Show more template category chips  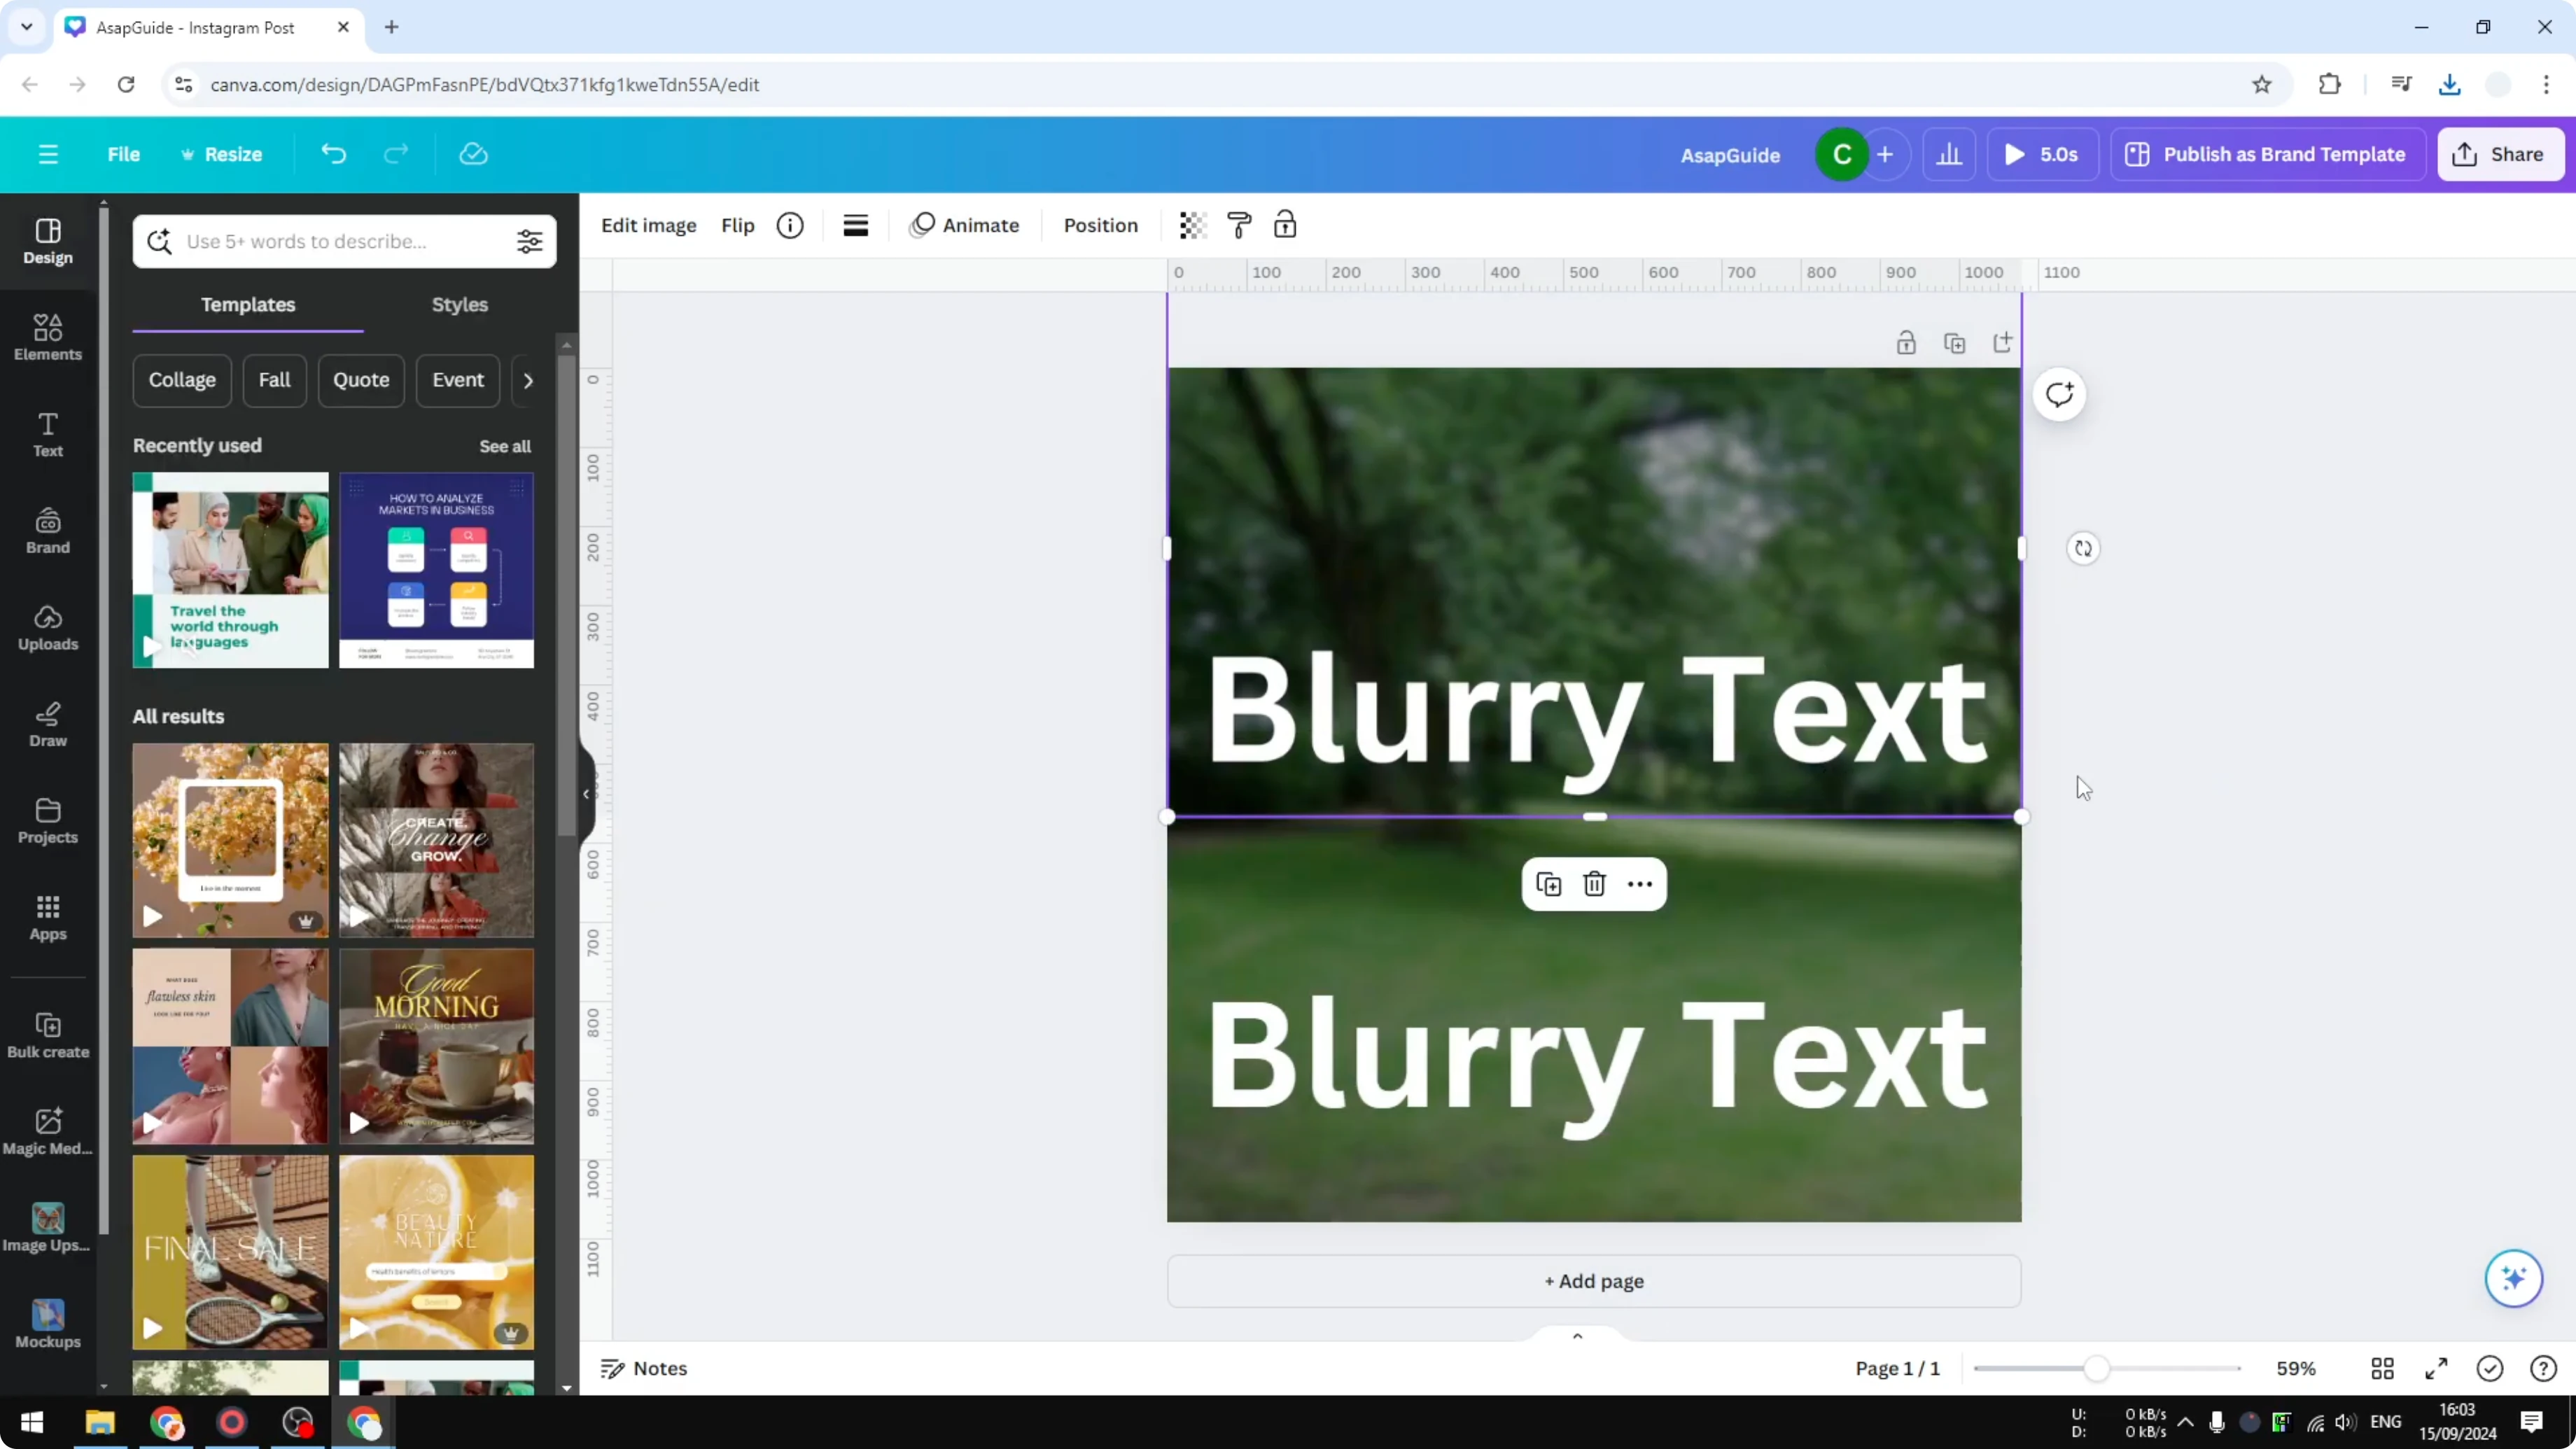pos(528,380)
